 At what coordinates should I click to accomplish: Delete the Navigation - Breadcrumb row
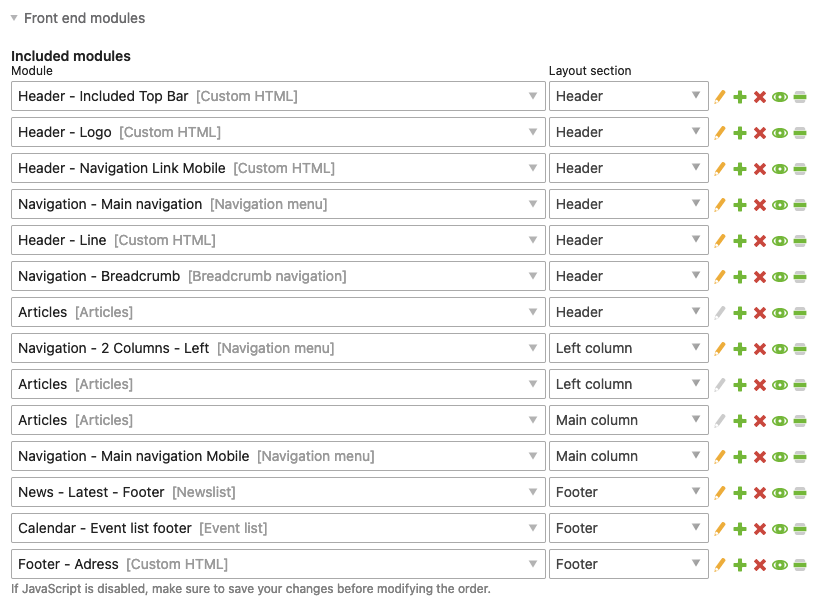pos(760,277)
